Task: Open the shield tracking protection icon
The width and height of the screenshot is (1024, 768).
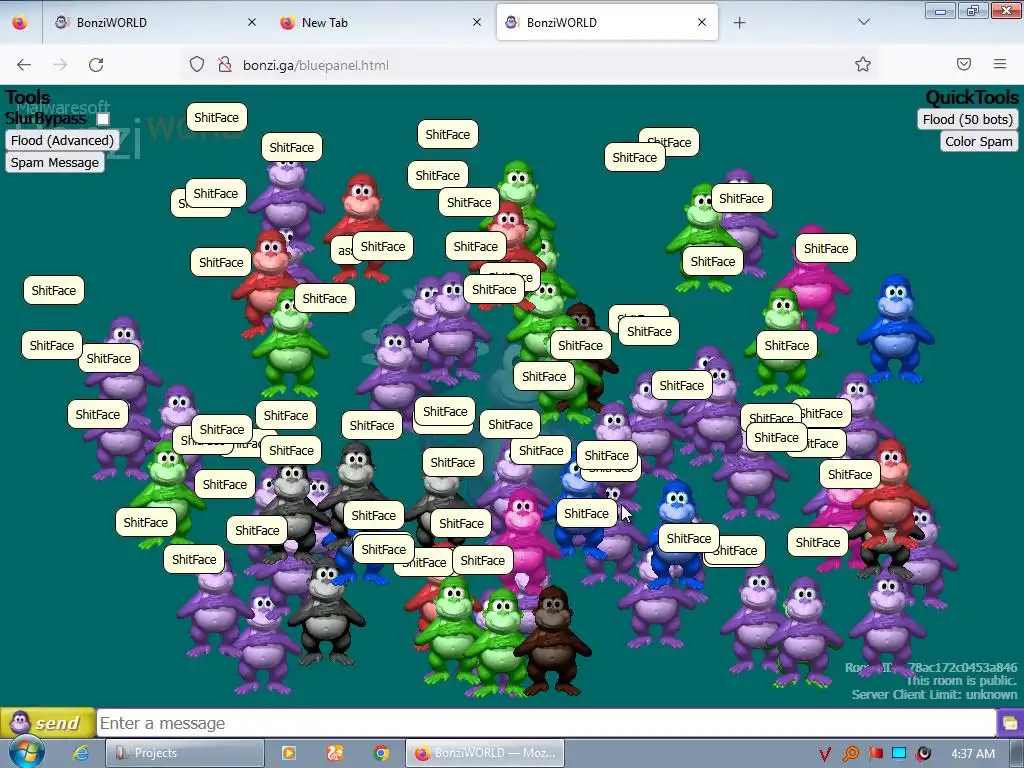Action: pyautogui.click(x=197, y=65)
